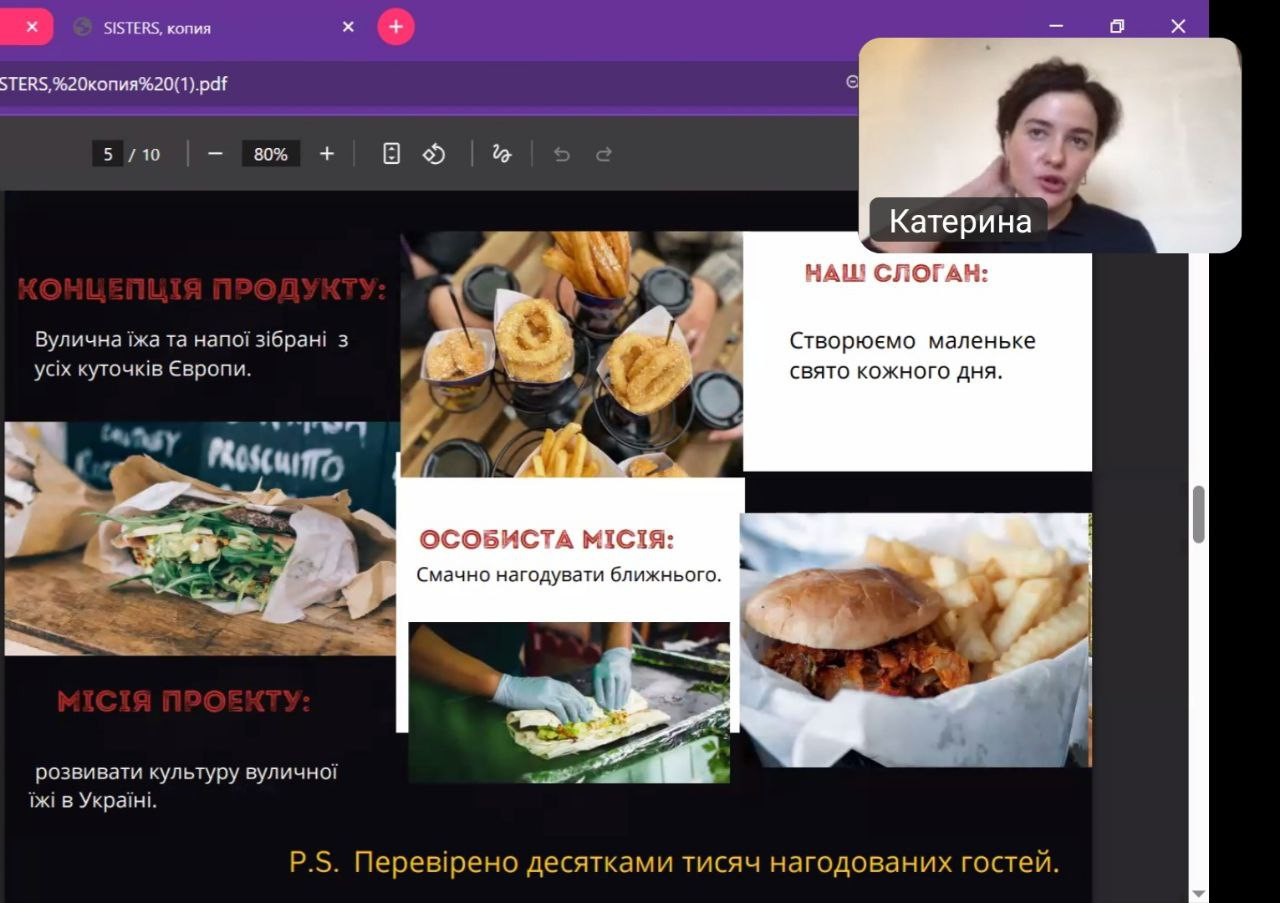Select the draw annotation tool

tap(502, 154)
